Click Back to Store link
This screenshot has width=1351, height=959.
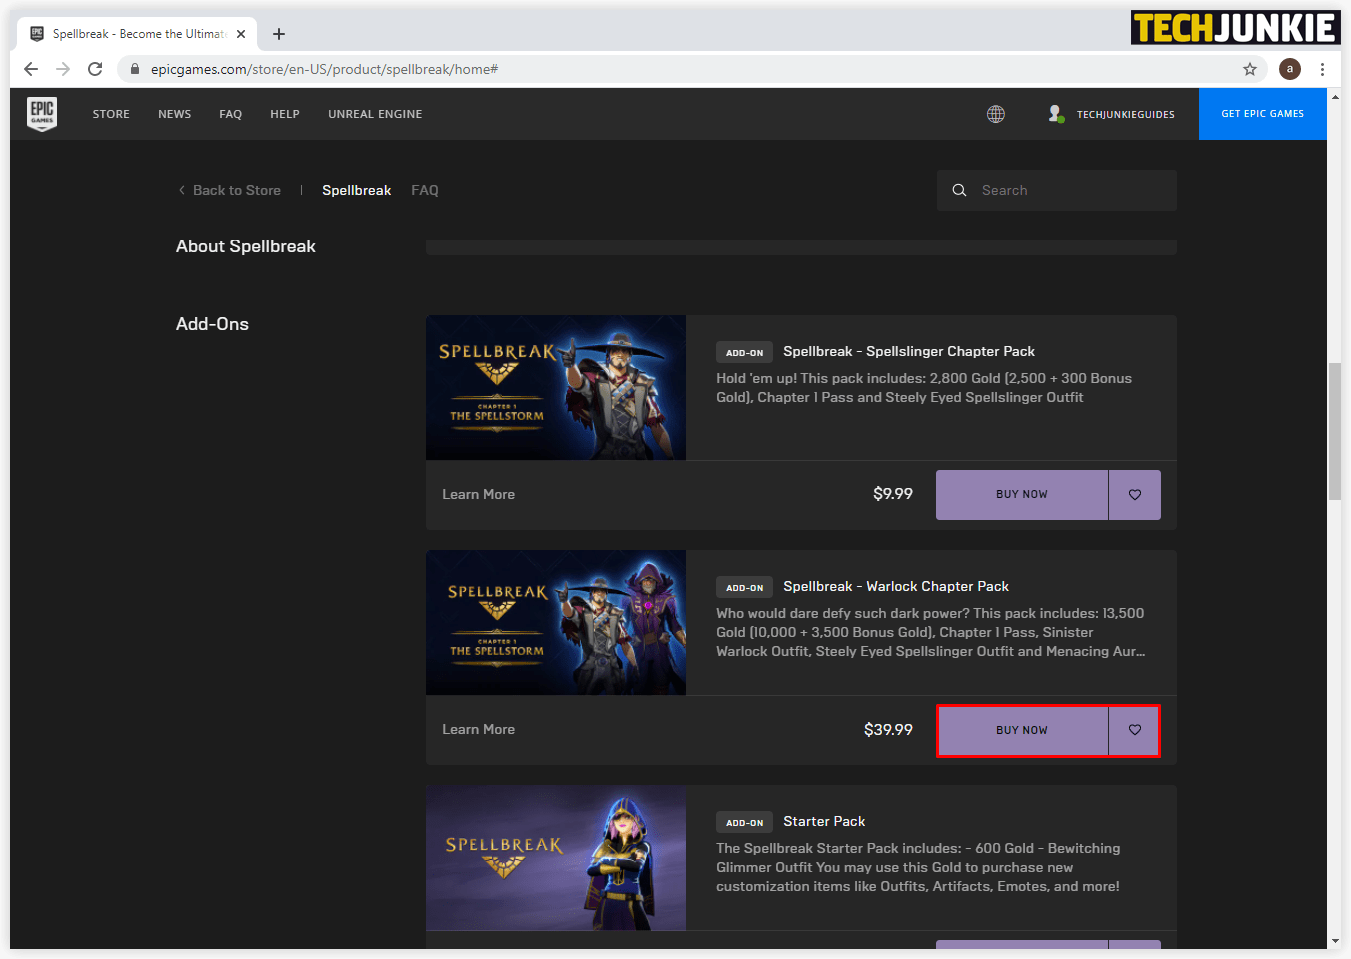(x=236, y=190)
